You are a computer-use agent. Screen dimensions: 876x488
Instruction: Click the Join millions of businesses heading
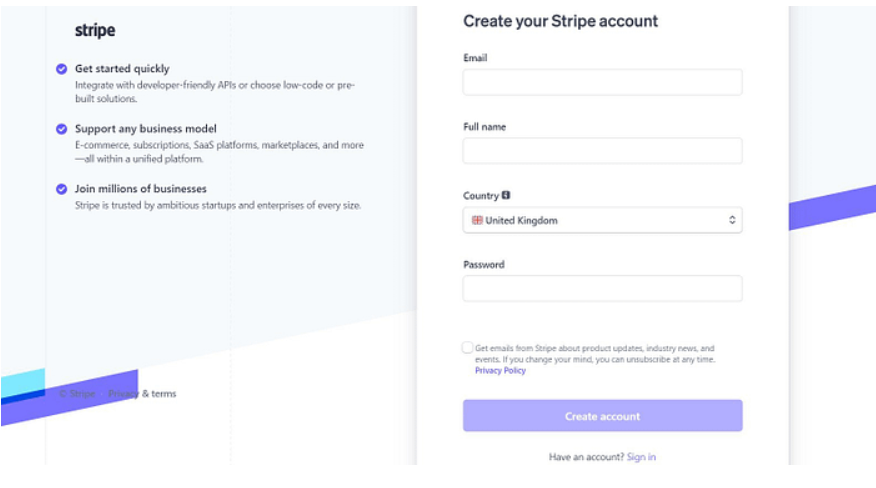coord(141,189)
